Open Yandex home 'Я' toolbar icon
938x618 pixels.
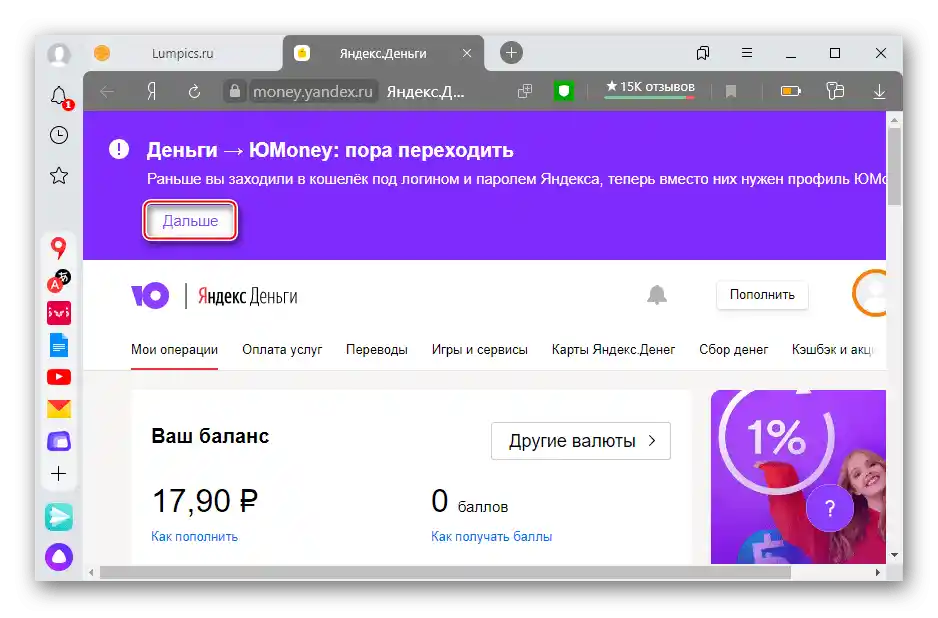click(151, 92)
